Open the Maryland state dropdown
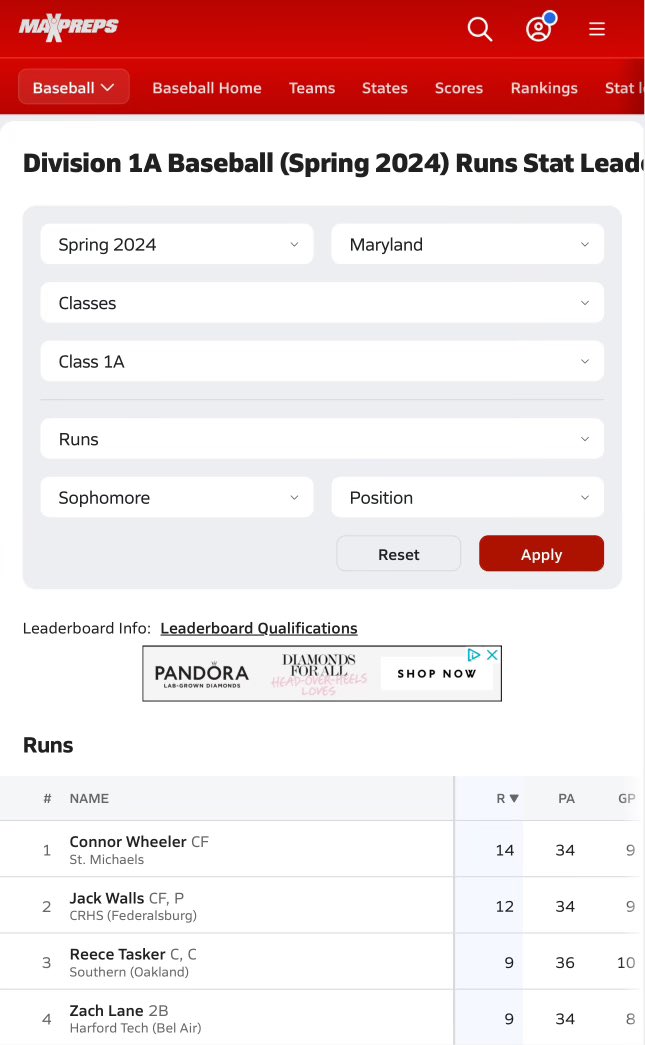 468,245
